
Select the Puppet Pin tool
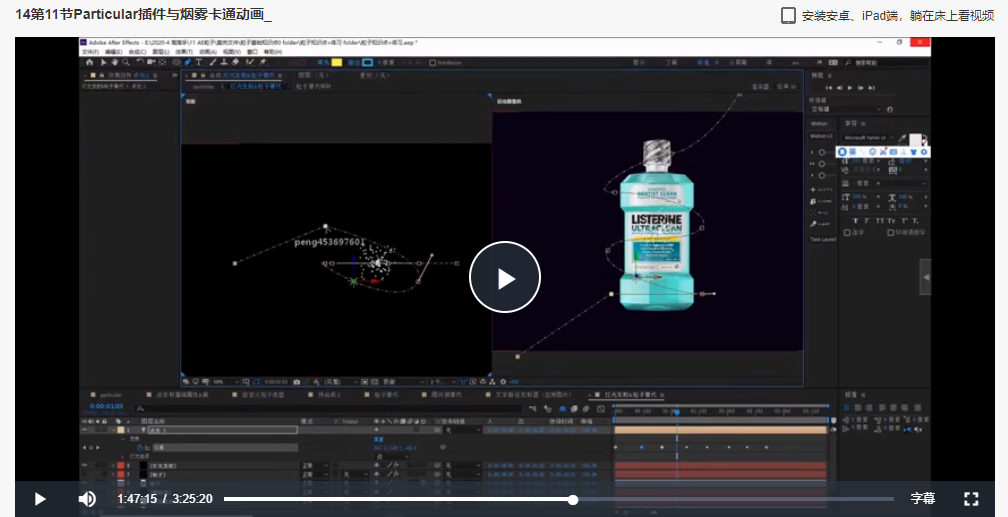[263, 62]
